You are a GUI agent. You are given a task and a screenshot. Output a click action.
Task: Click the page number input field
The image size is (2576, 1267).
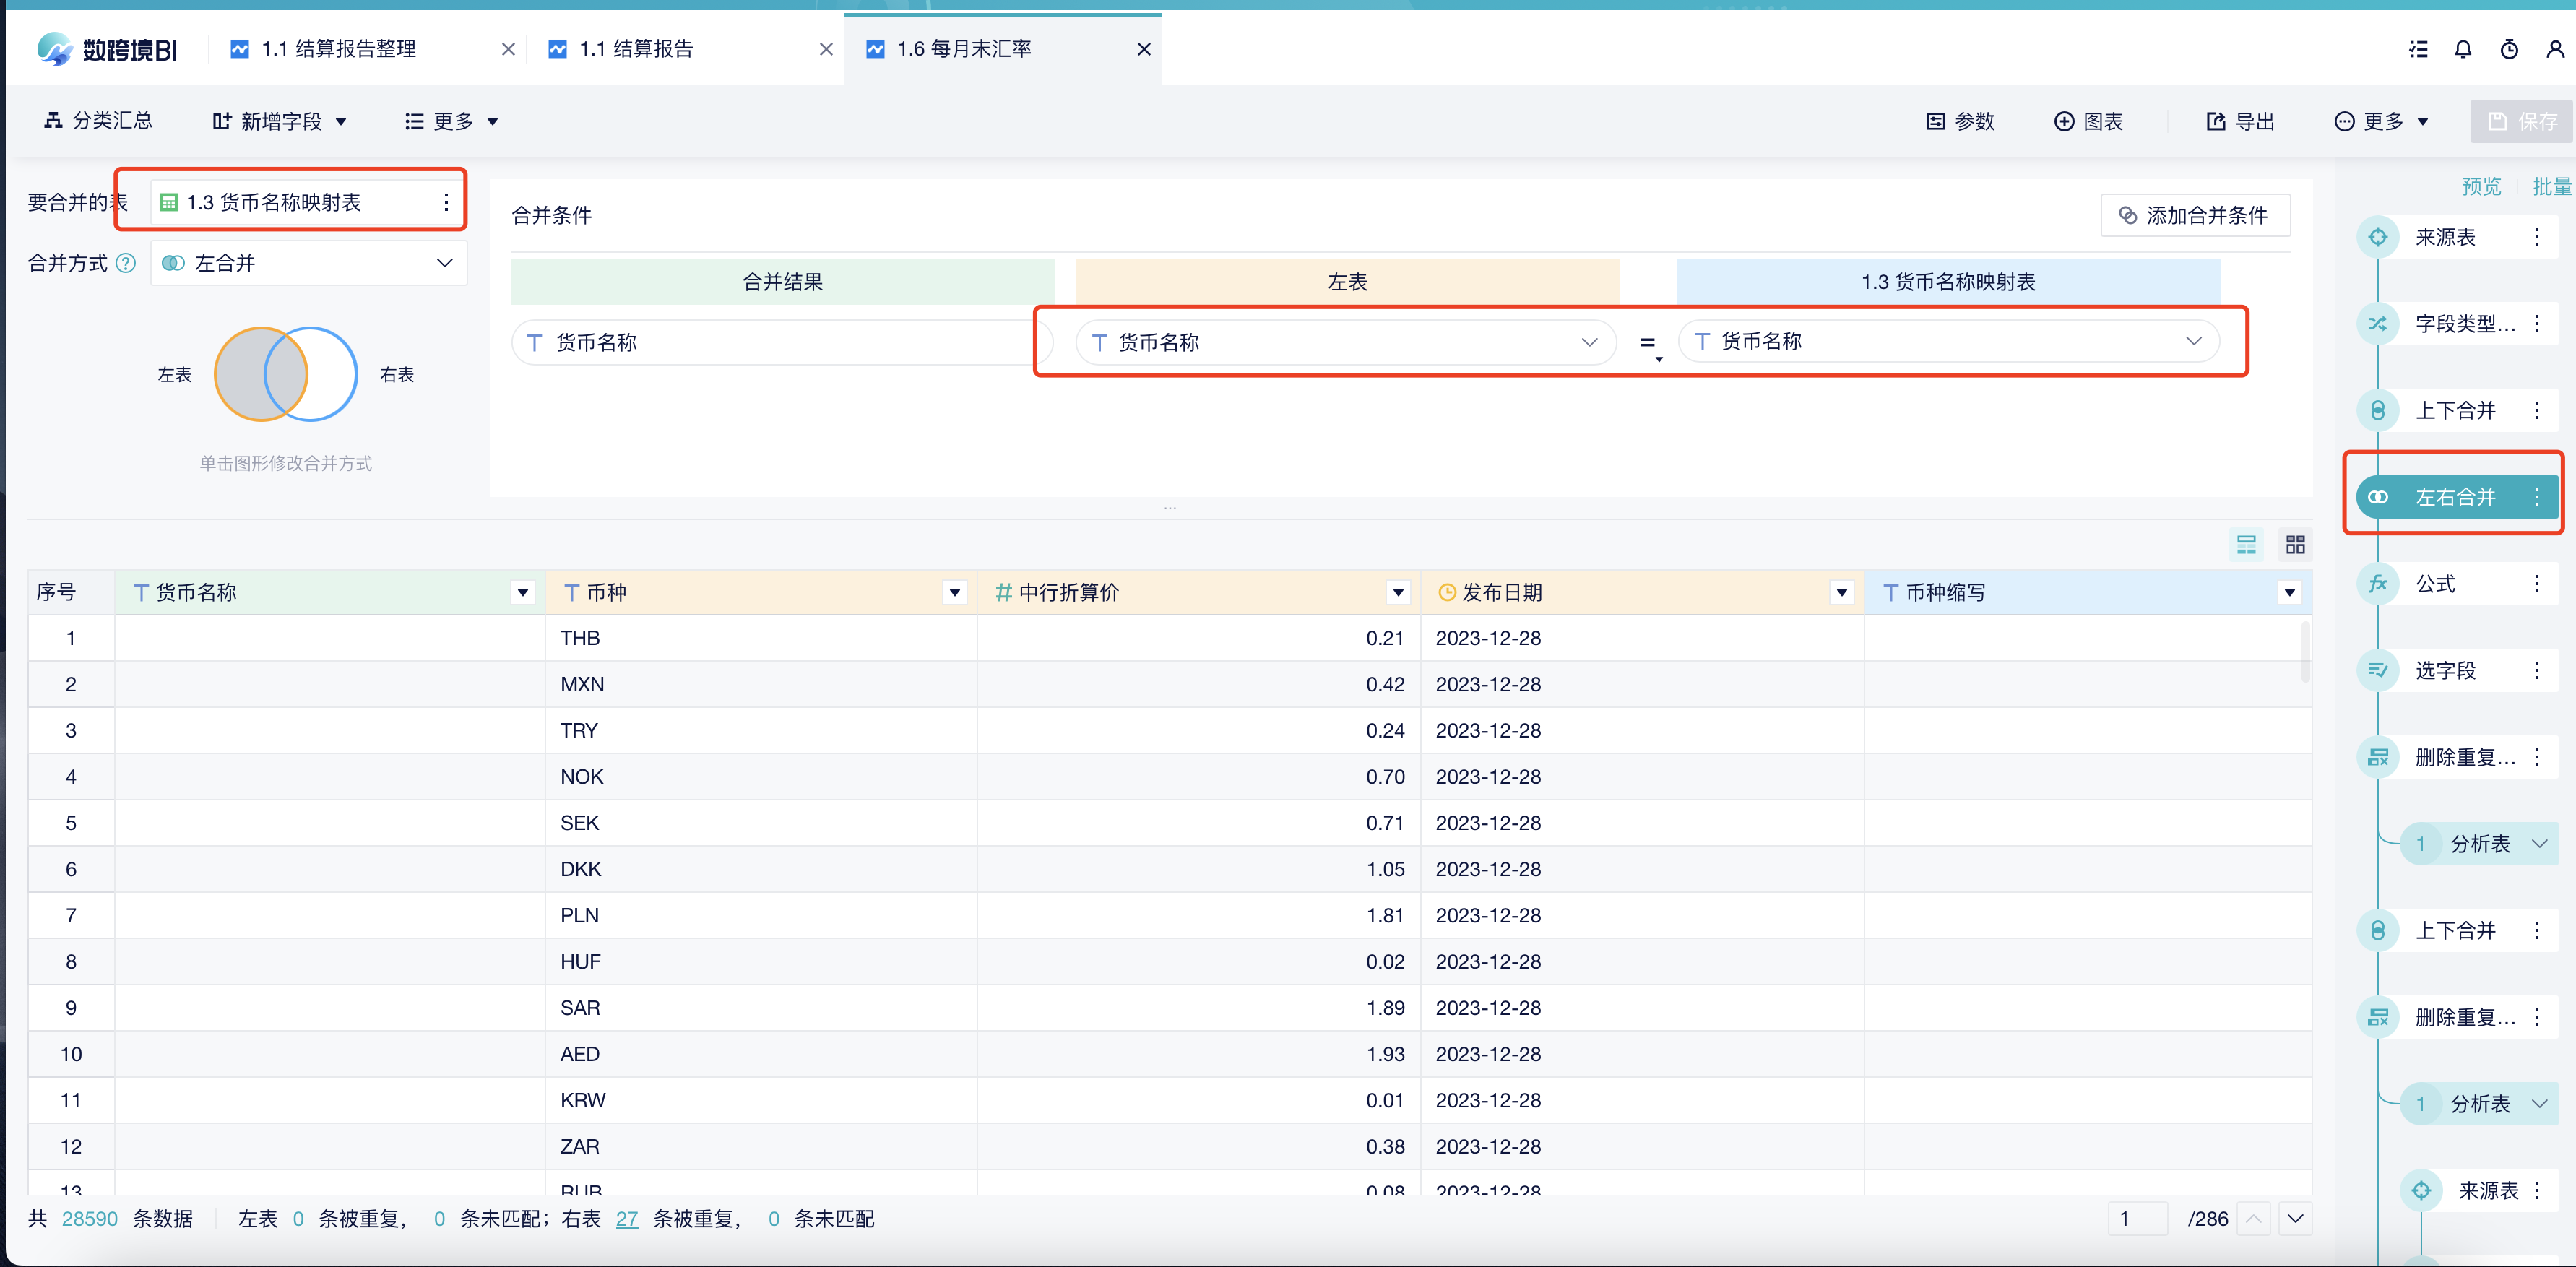point(2138,1218)
